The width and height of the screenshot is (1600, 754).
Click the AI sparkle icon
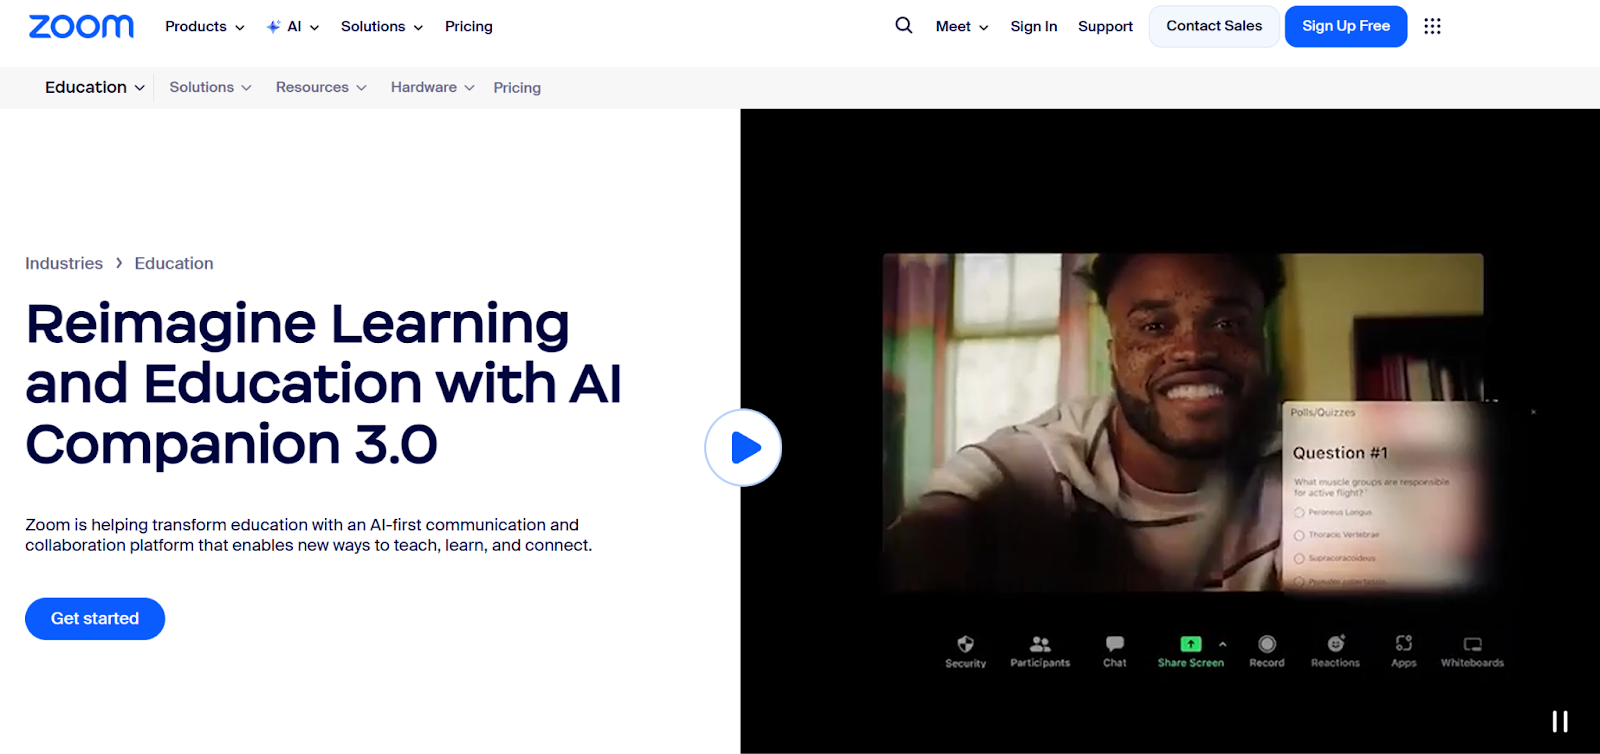tap(273, 27)
